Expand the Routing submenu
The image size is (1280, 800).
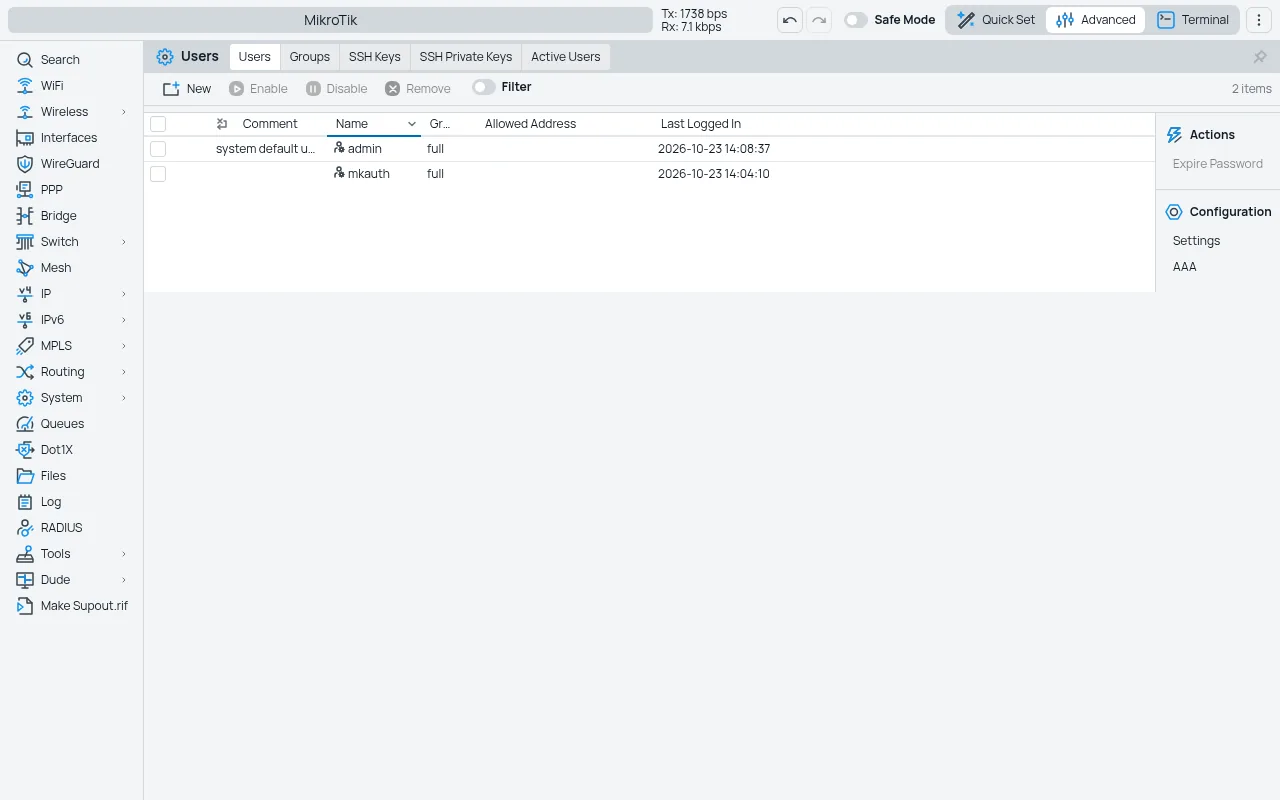coord(124,372)
